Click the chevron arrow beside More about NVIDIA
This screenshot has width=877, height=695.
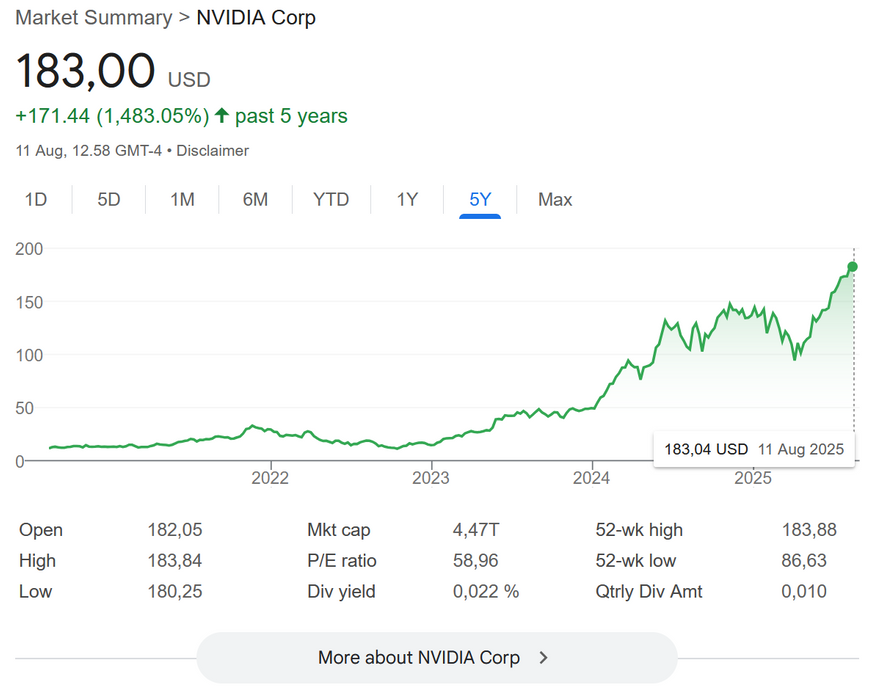point(543,658)
